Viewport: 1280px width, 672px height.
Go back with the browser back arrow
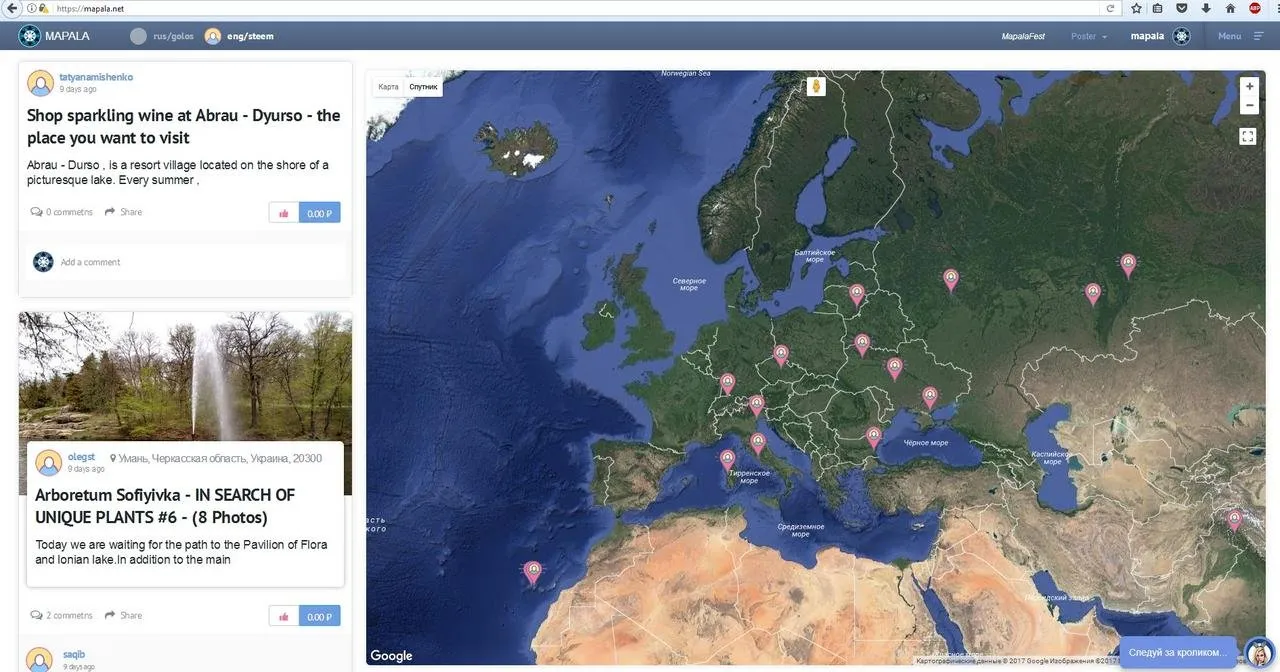(x=10, y=8)
